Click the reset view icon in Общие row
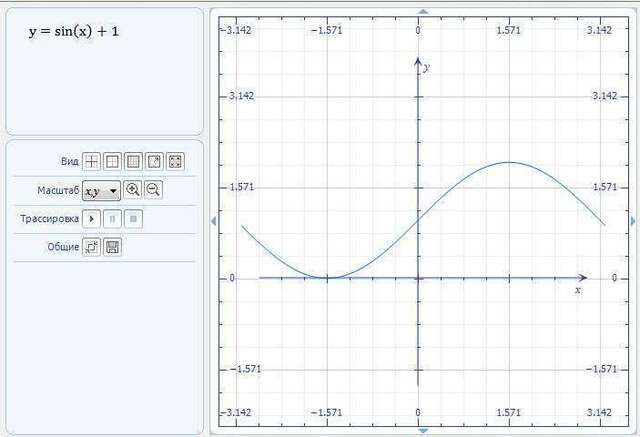The image size is (640, 437). pos(91,247)
